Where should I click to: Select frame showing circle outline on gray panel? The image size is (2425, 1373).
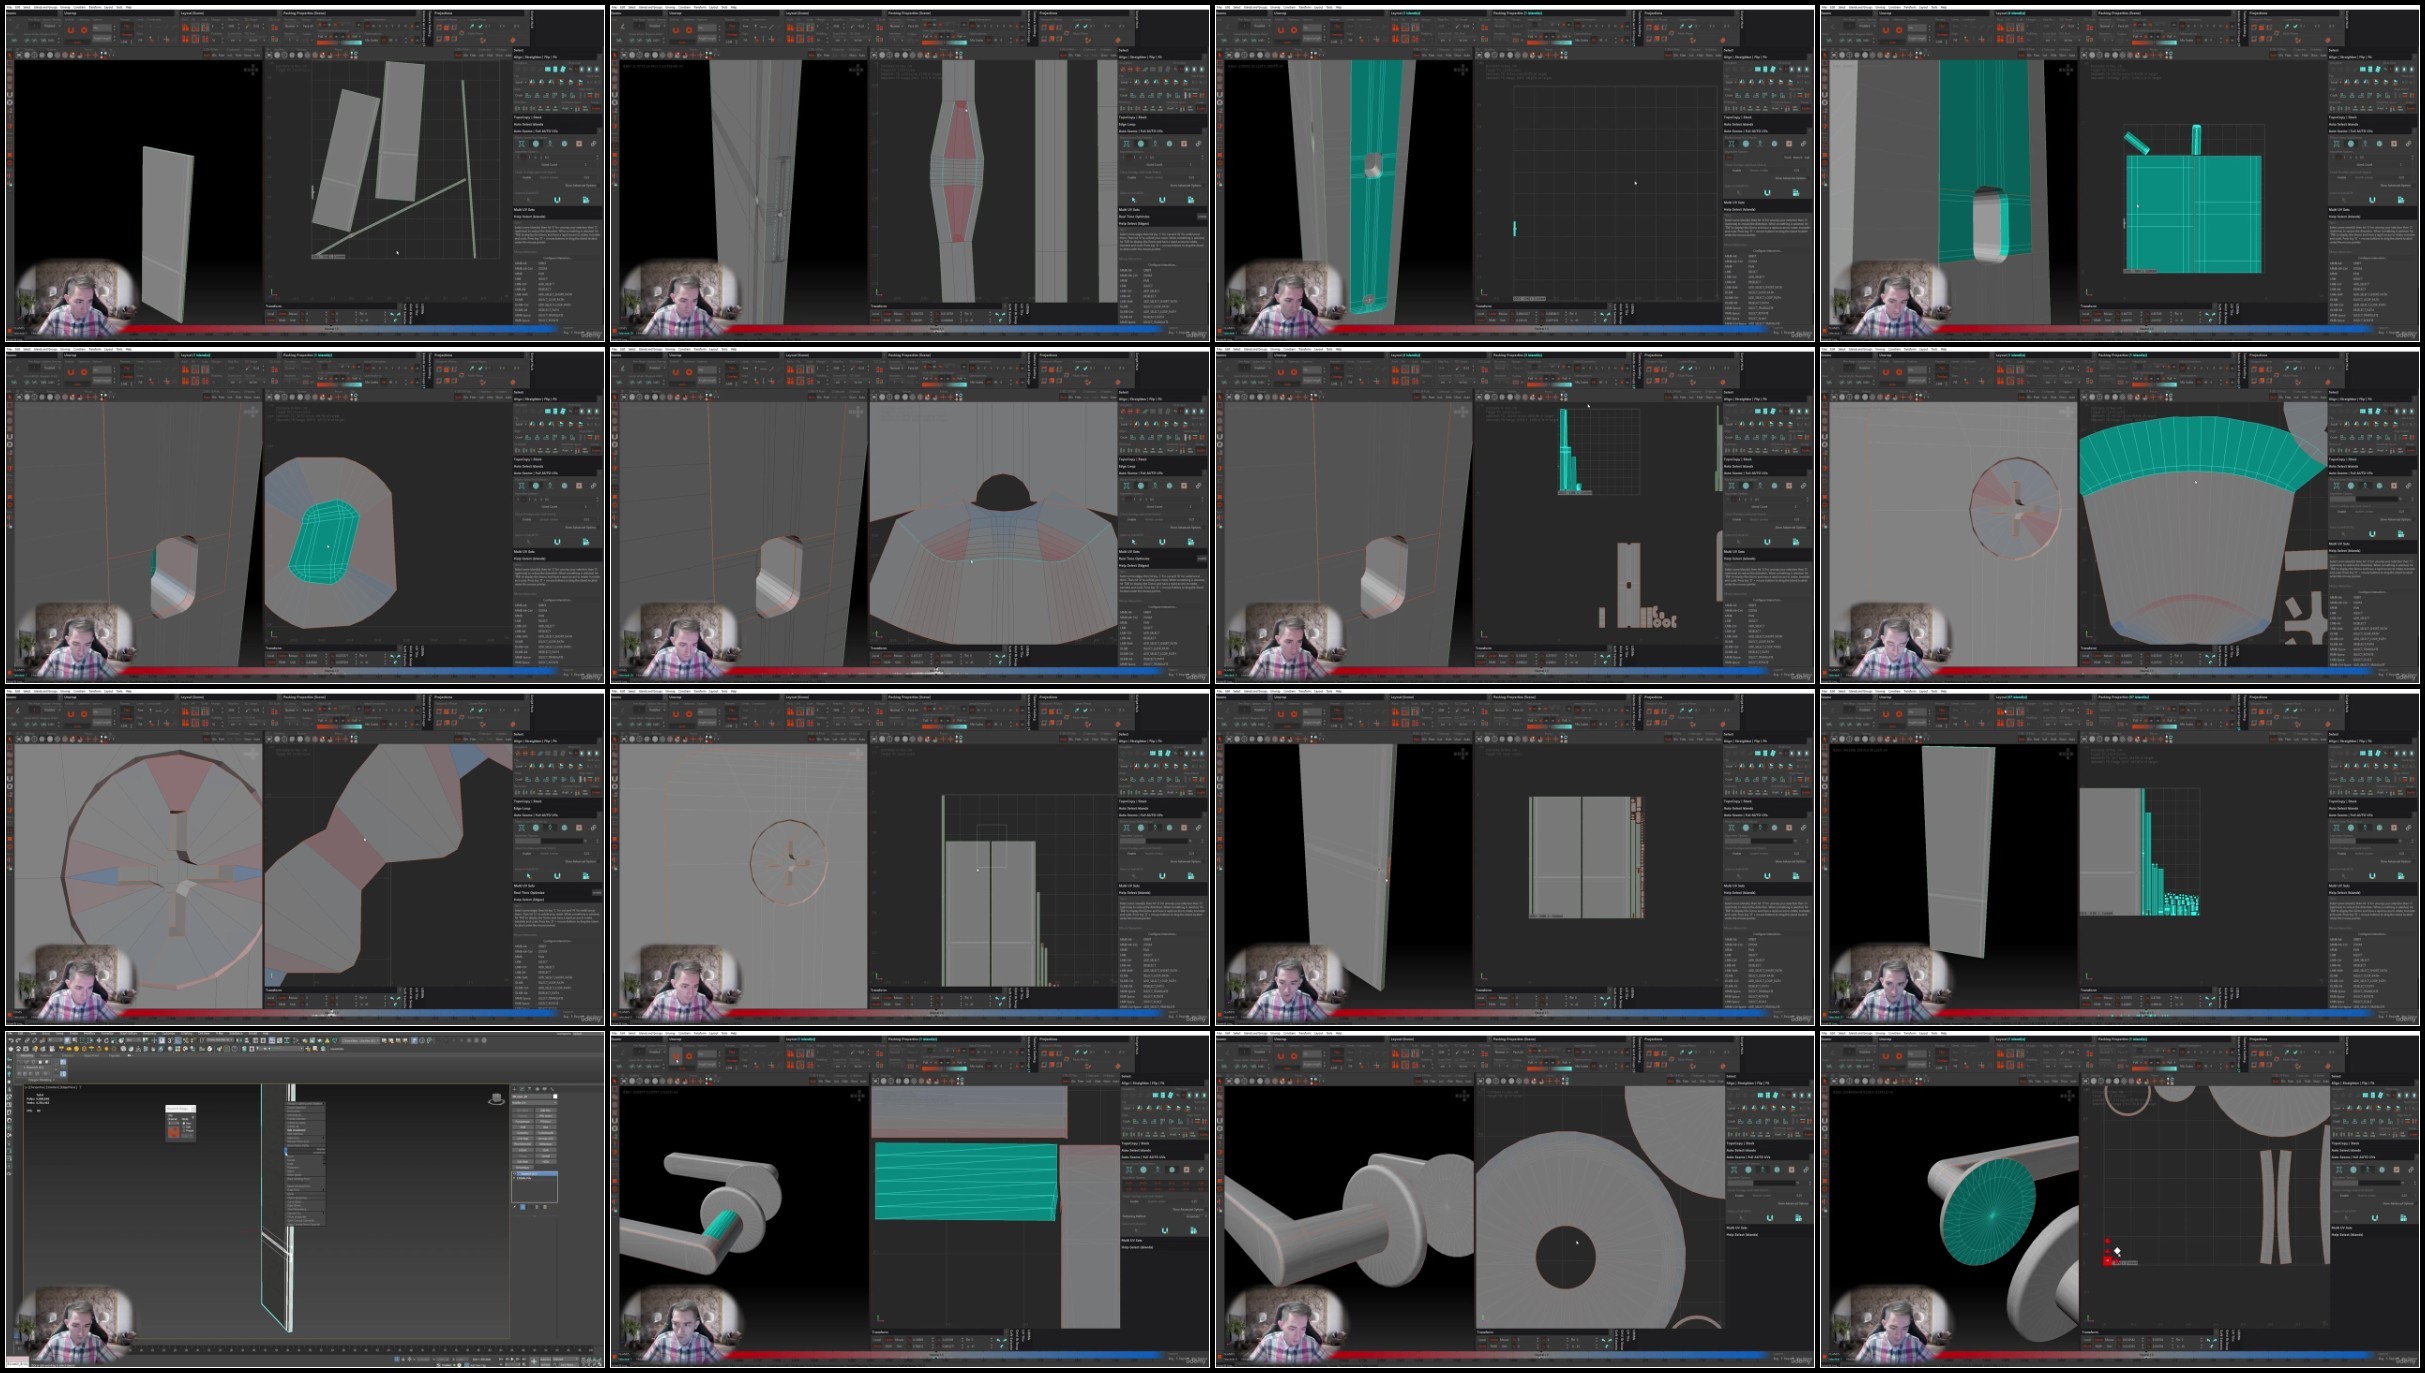[910, 857]
